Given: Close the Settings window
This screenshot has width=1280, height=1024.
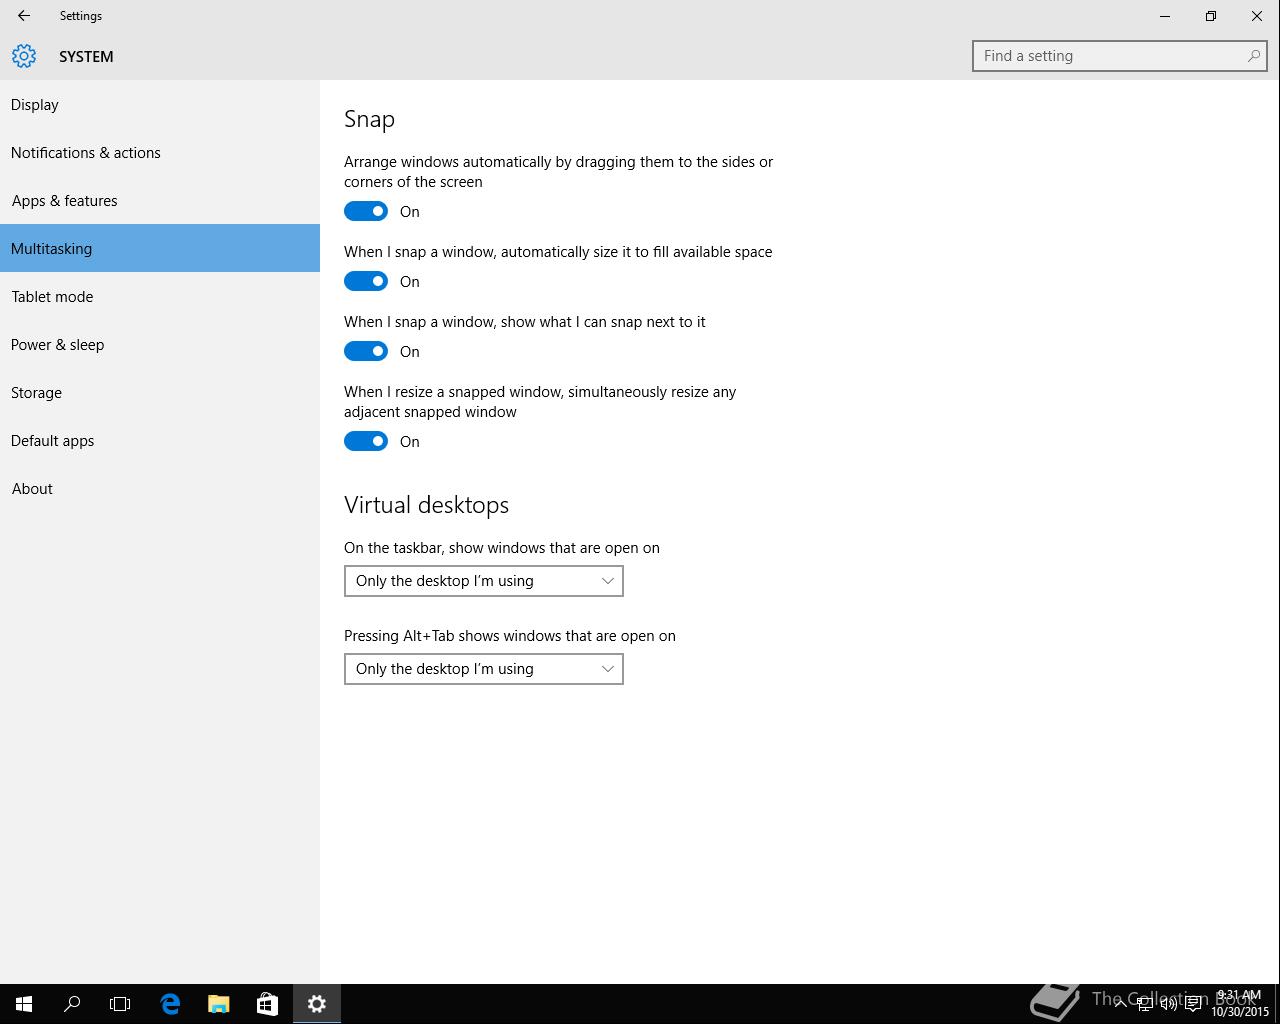Looking at the screenshot, I should tap(1257, 16).
